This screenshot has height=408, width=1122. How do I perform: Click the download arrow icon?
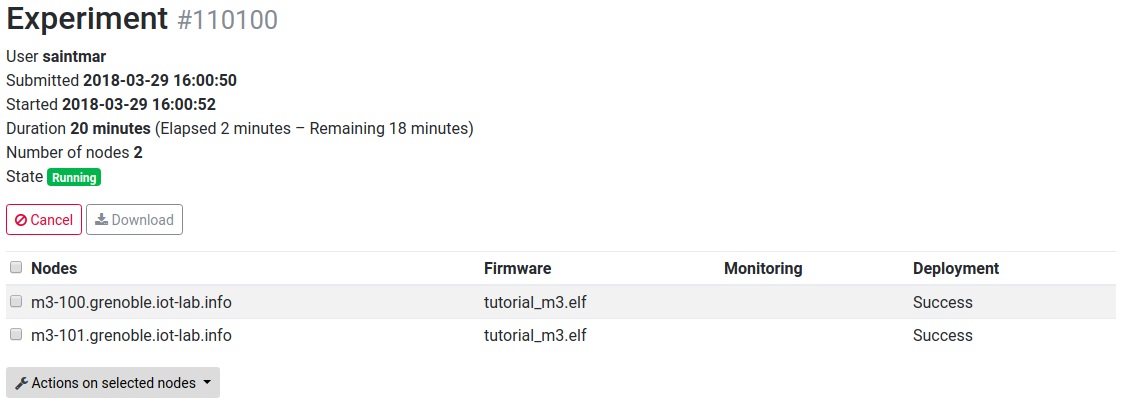pyautogui.click(x=102, y=220)
